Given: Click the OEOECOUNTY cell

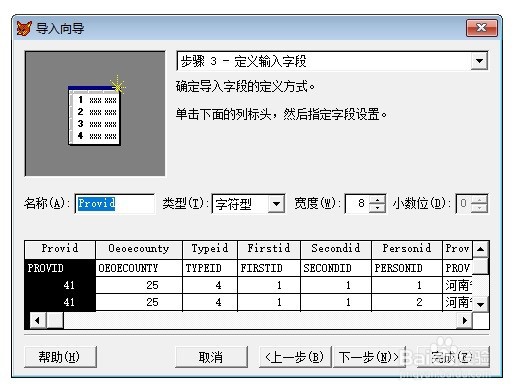Looking at the screenshot, I should pyautogui.click(x=139, y=268).
